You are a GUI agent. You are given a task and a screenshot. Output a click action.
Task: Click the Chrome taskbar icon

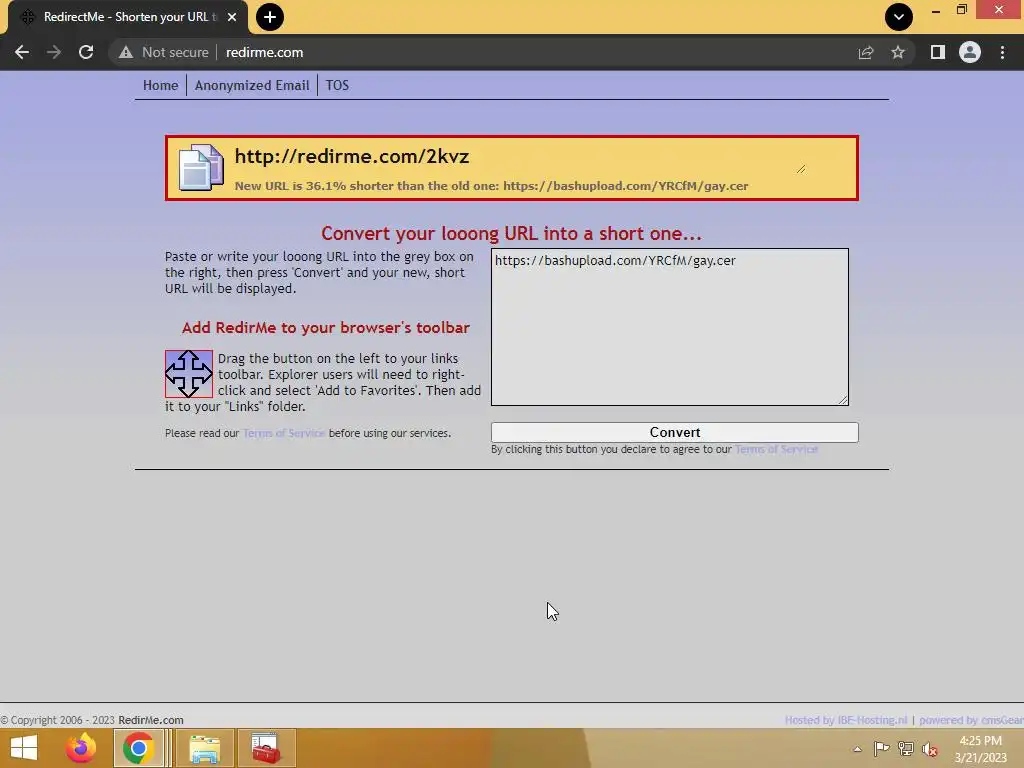tap(138, 748)
